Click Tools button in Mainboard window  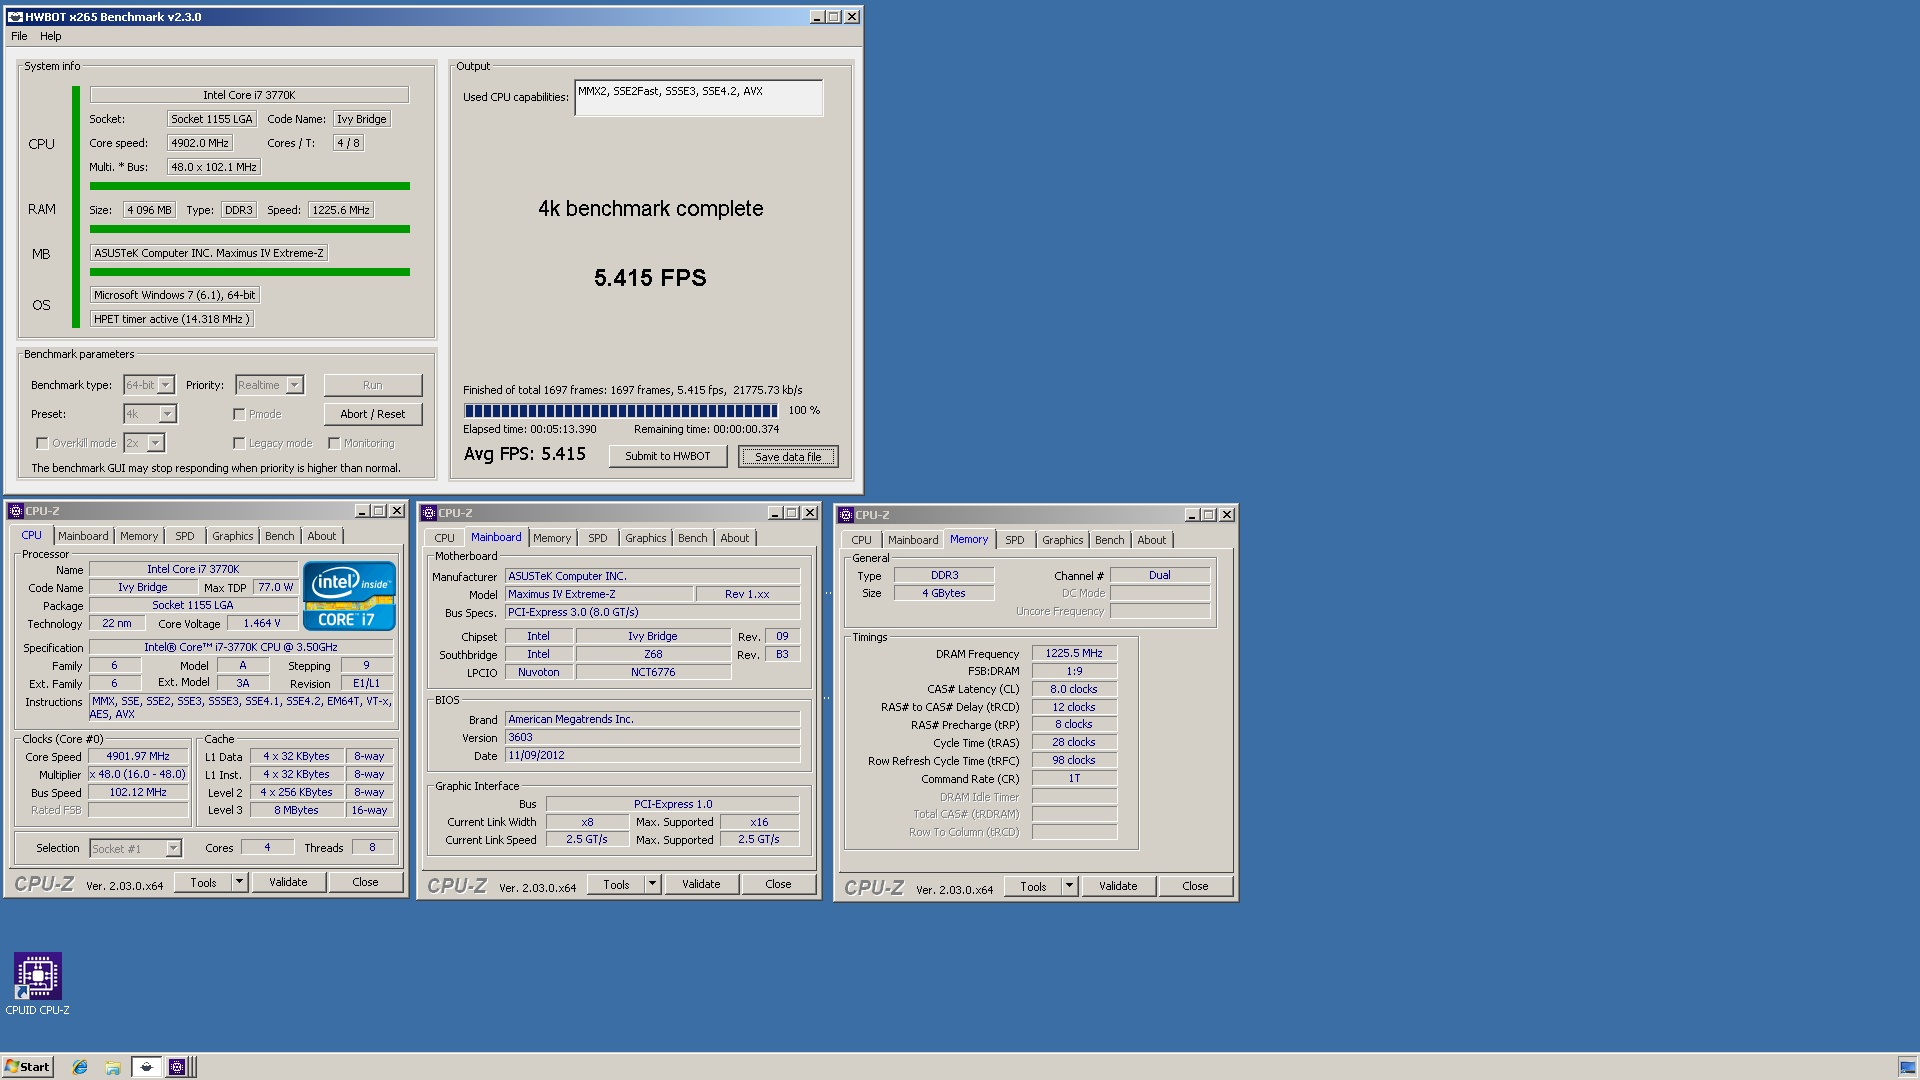(616, 884)
